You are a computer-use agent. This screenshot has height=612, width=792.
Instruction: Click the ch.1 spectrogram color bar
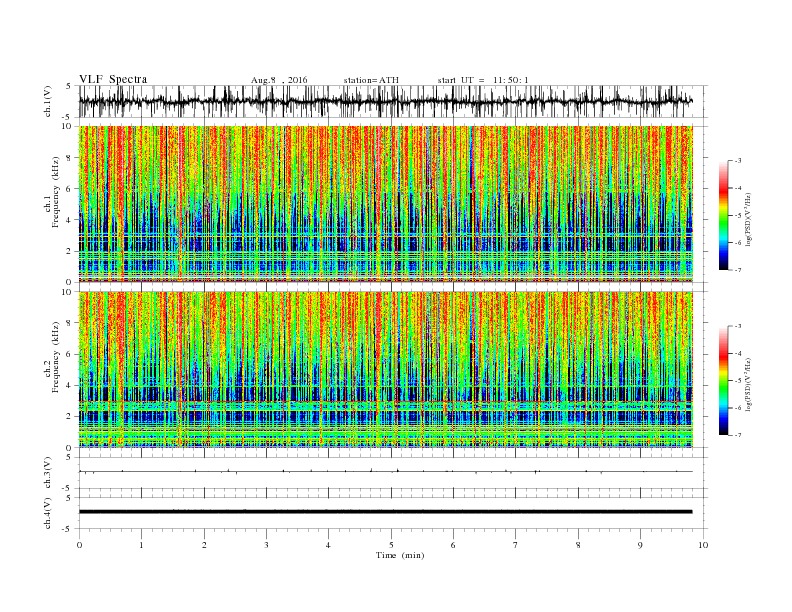tap(723, 215)
